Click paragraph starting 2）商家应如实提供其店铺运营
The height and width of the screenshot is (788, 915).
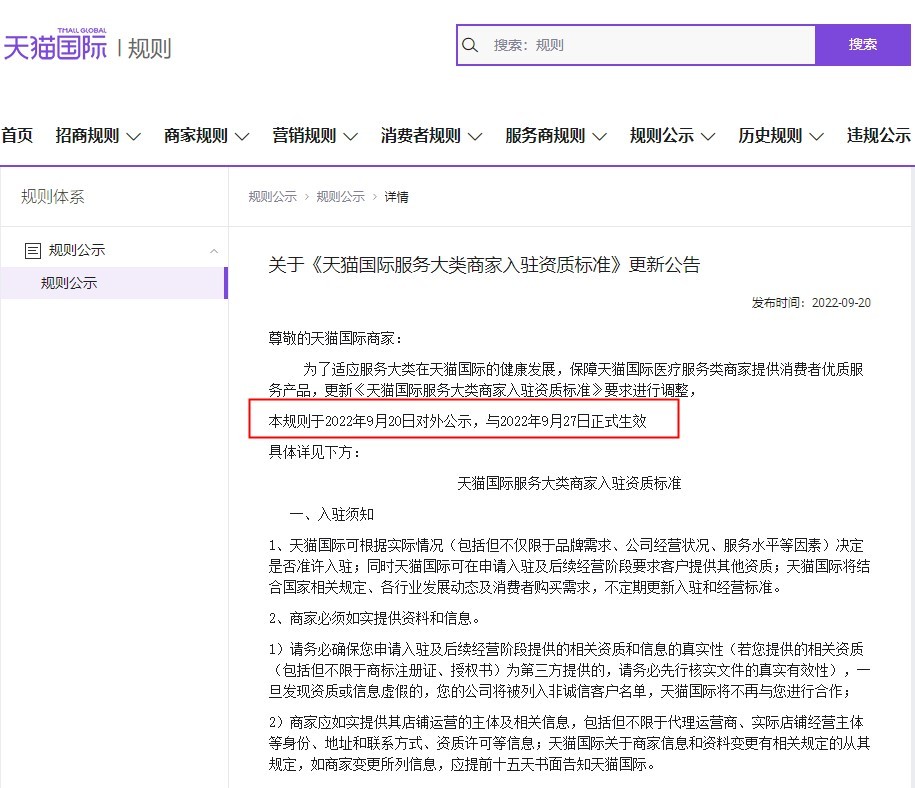[569, 743]
